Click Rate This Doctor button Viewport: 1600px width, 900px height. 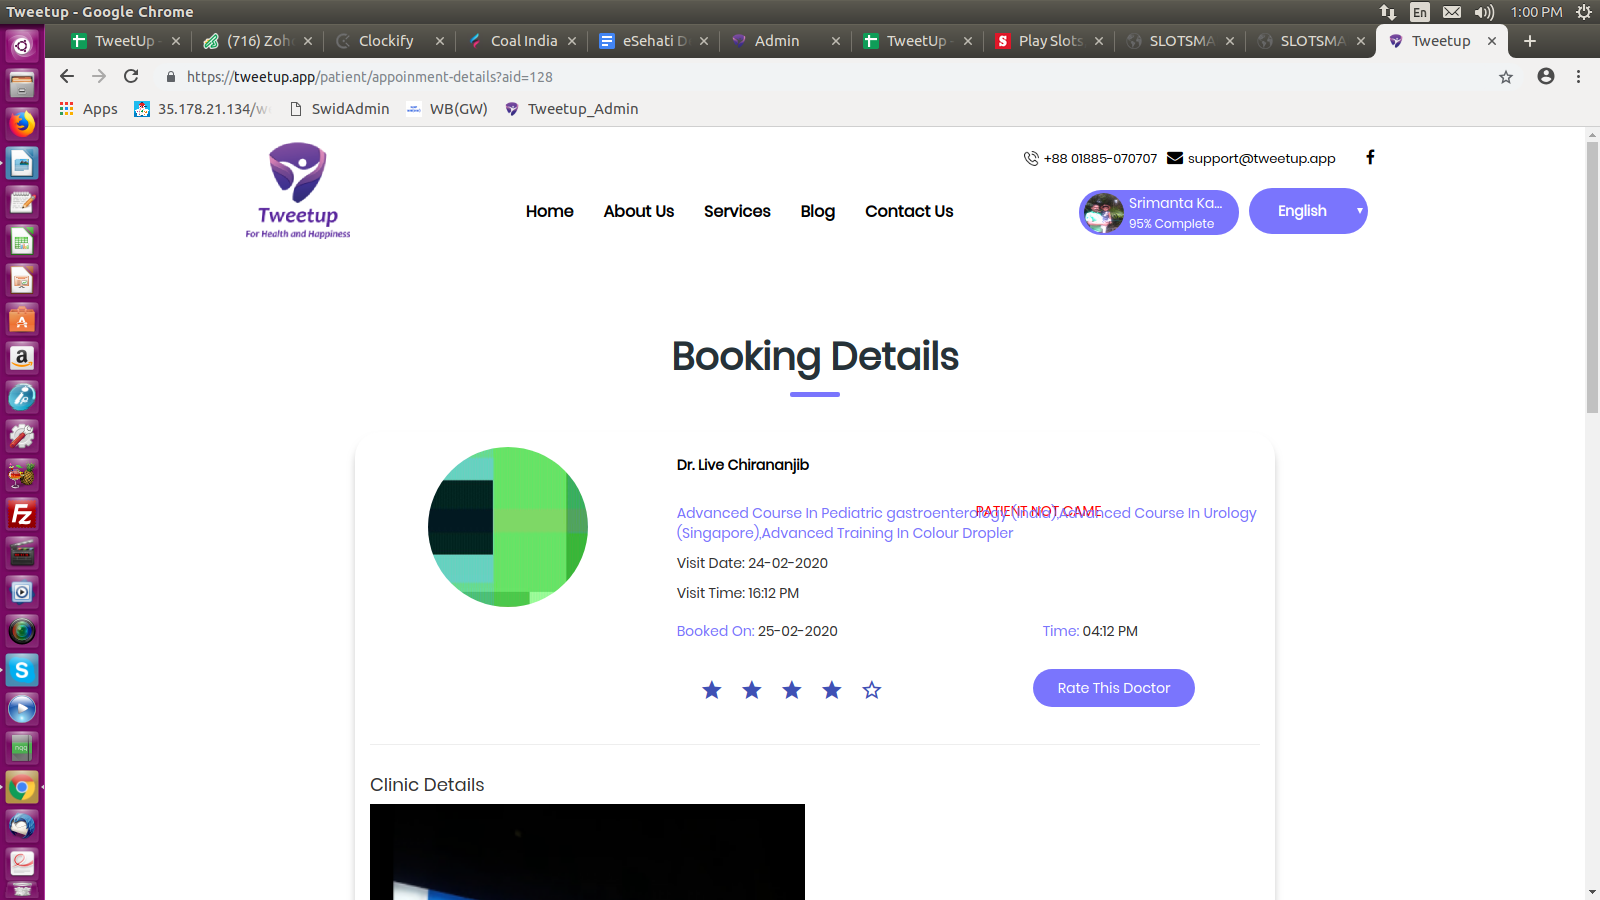(x=1114, y=688)
